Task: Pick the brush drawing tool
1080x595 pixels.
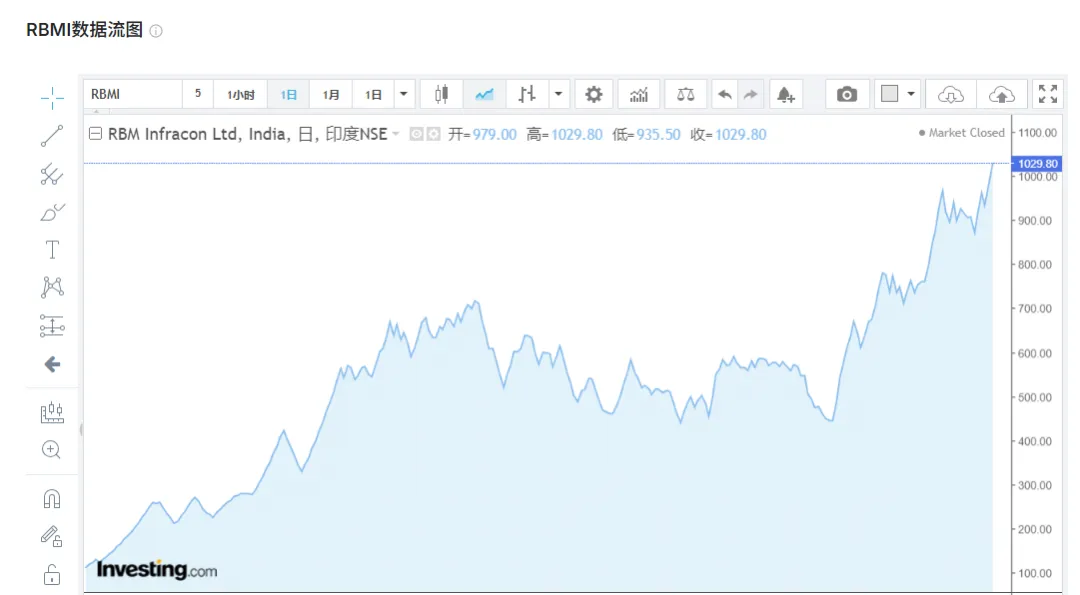Action: click(52, 212)
